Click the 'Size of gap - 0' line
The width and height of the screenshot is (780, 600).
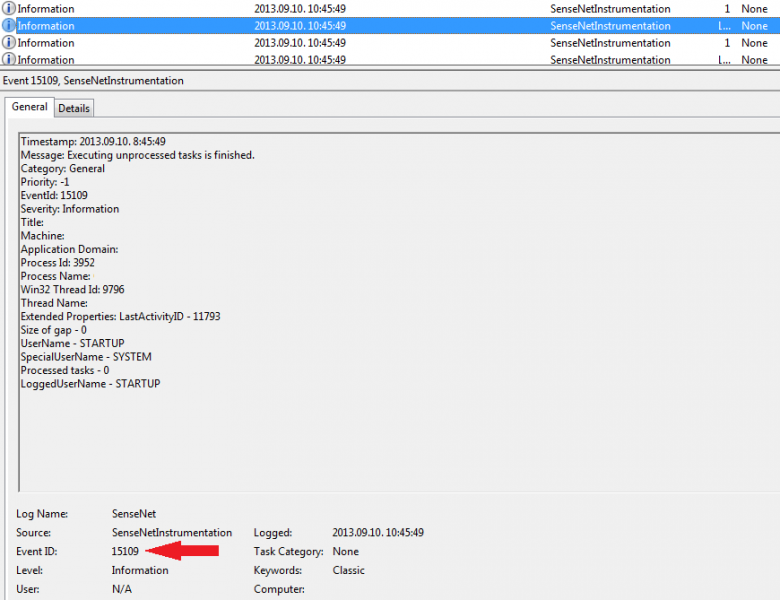[x=54, y=330]
